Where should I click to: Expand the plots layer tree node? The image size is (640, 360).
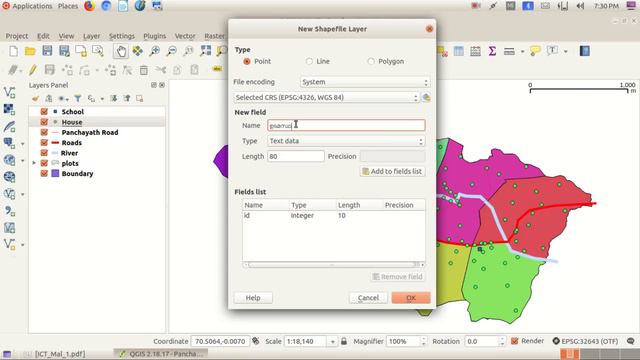click(34, 163)
